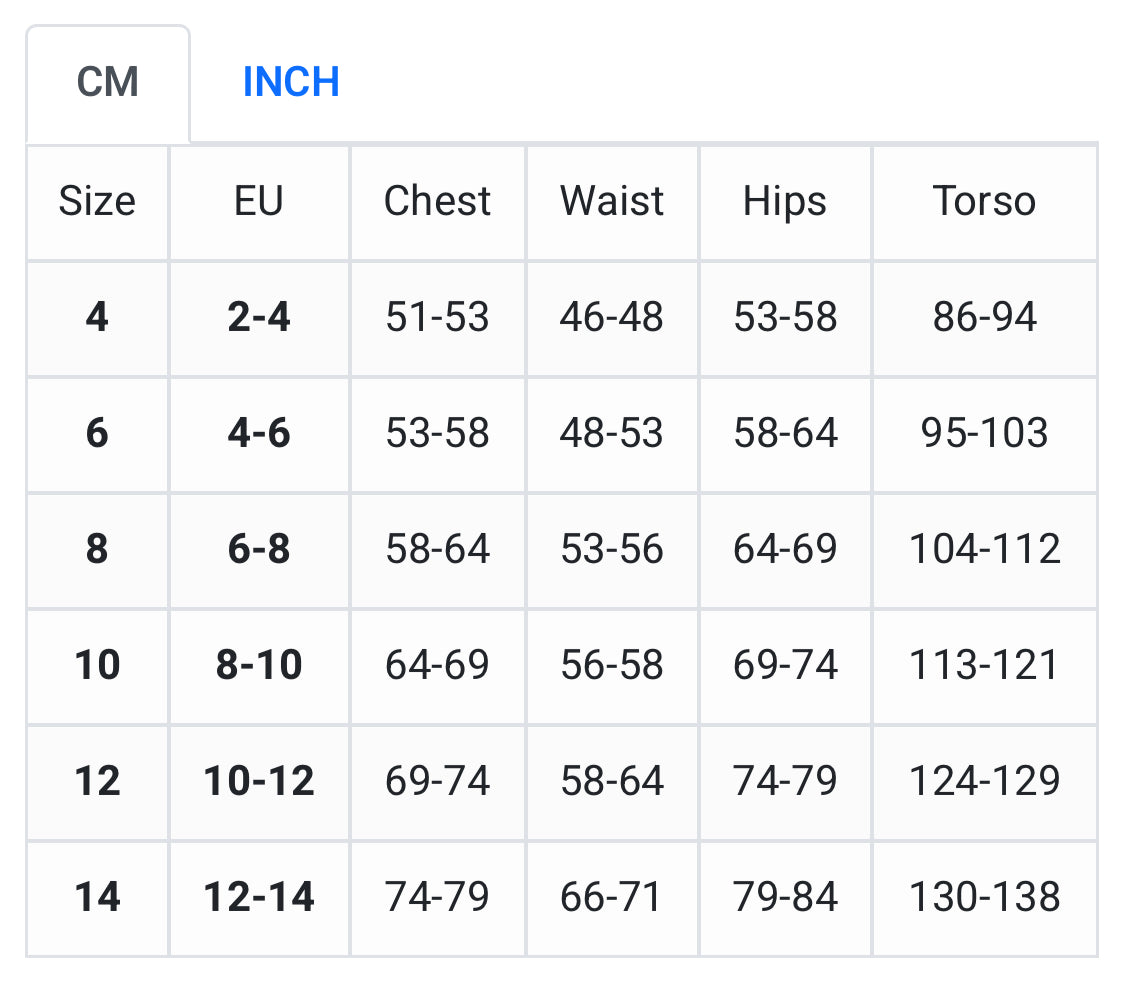Click the EU 10-12 cell
The width and height of the screenshot is (1124, 984).
point(259,781)
